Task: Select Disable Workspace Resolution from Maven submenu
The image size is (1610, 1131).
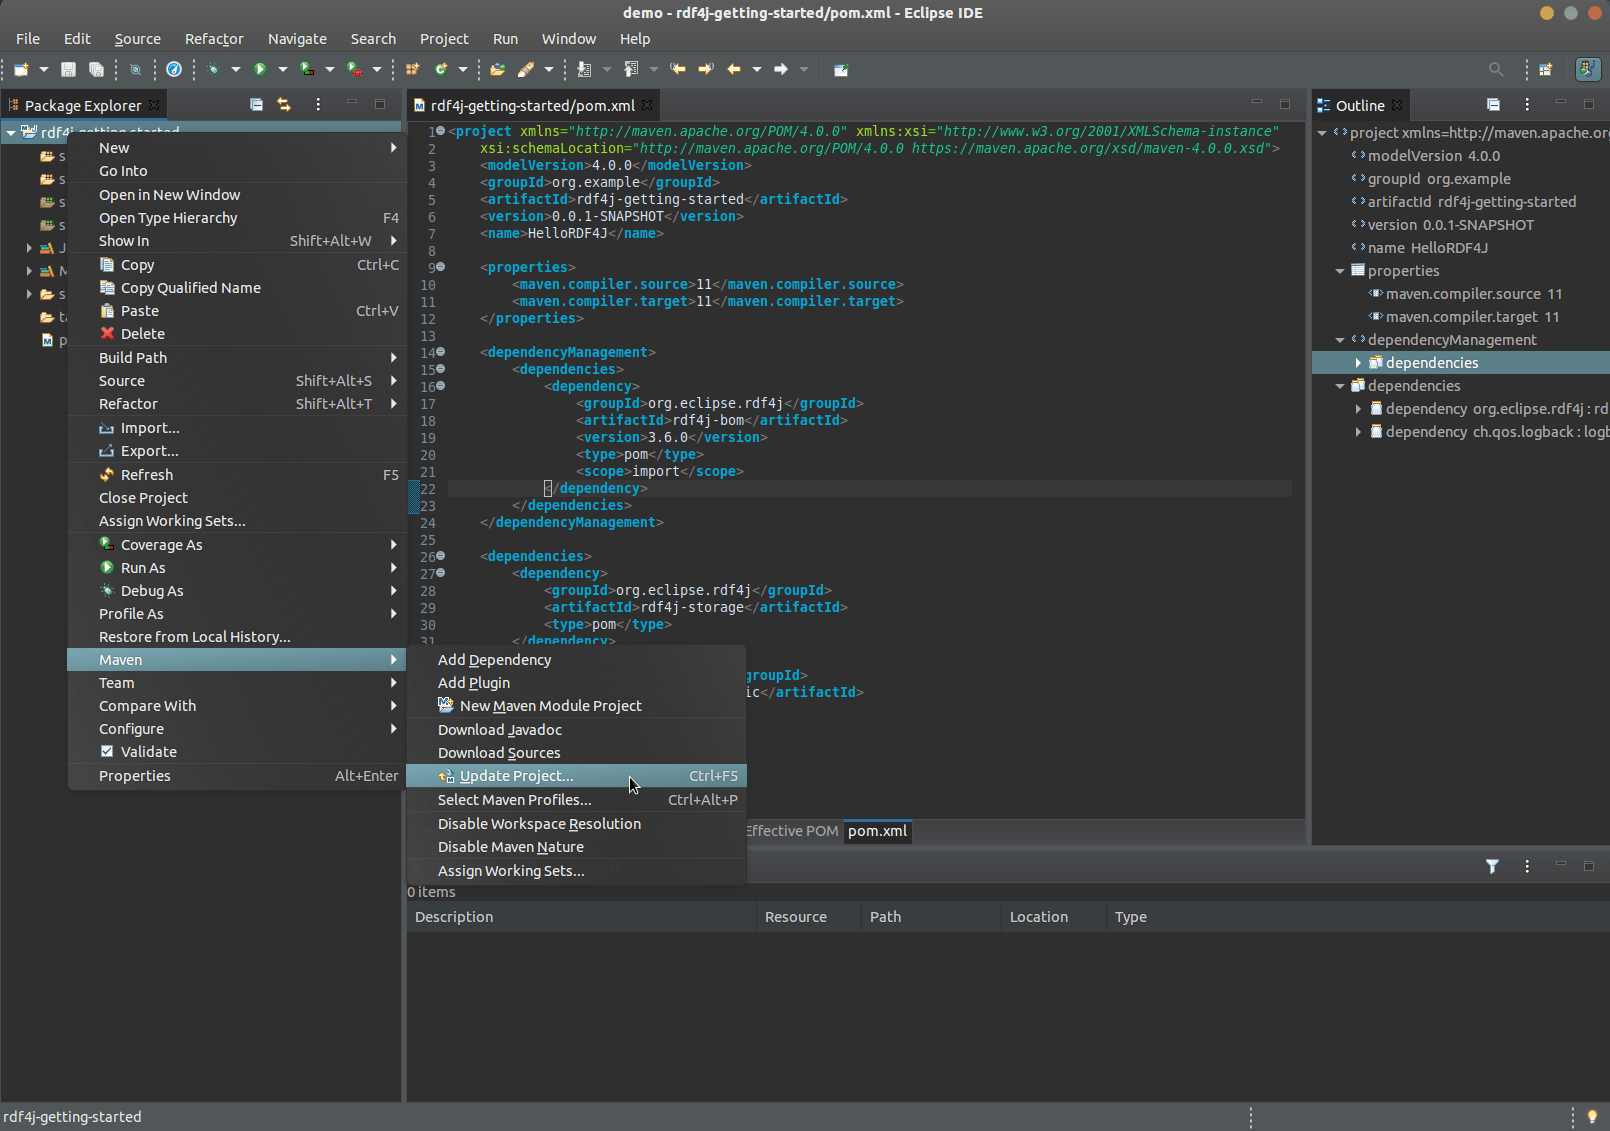Action: (x=539, y=823)
